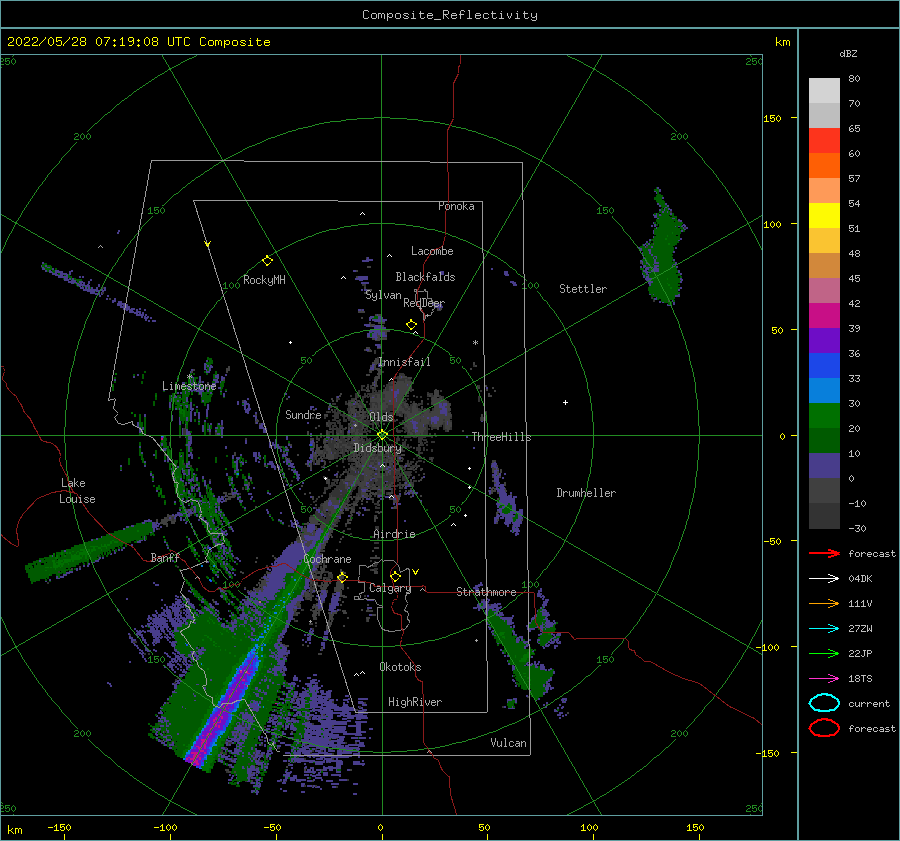This screenshot has width=900, height=841.
Task: Click the white 04DK arrow symbol
Action: (824, 578)
